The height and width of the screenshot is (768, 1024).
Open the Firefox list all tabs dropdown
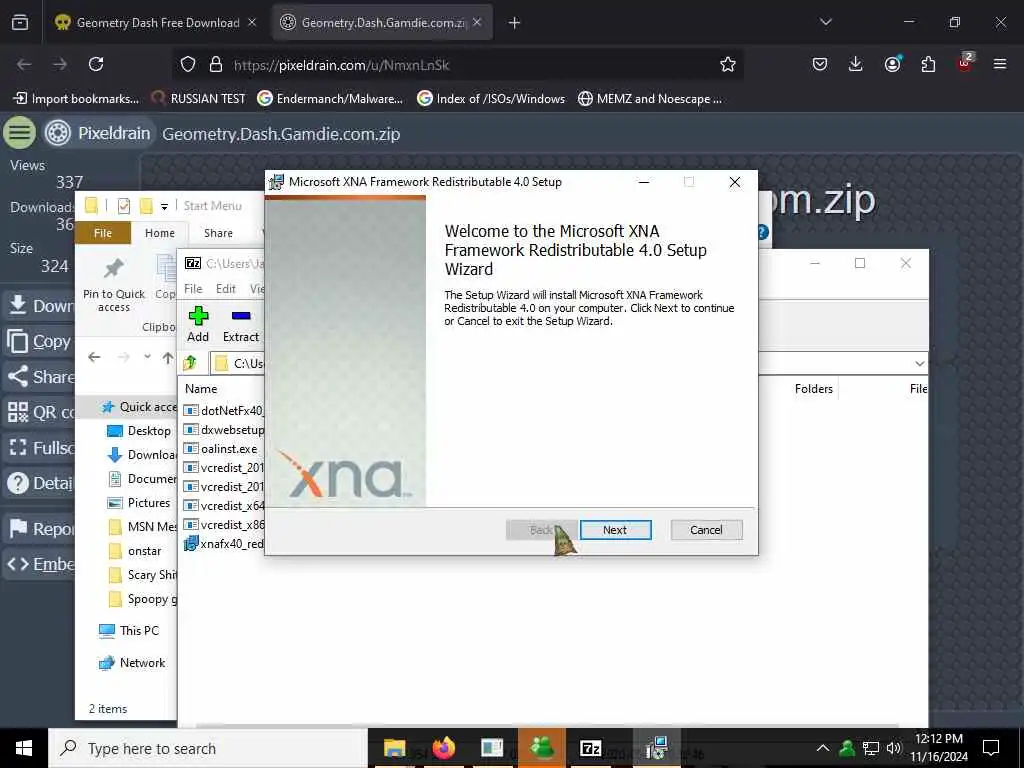click(825, 22)
